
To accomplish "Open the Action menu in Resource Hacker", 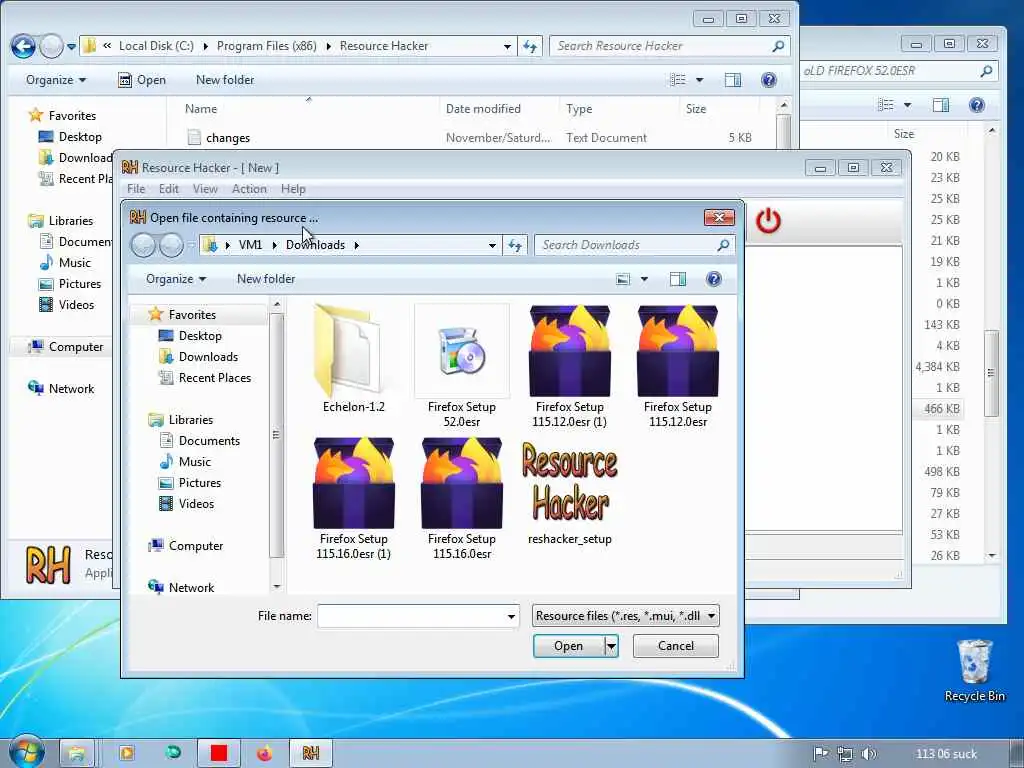I will click(249, 189).
